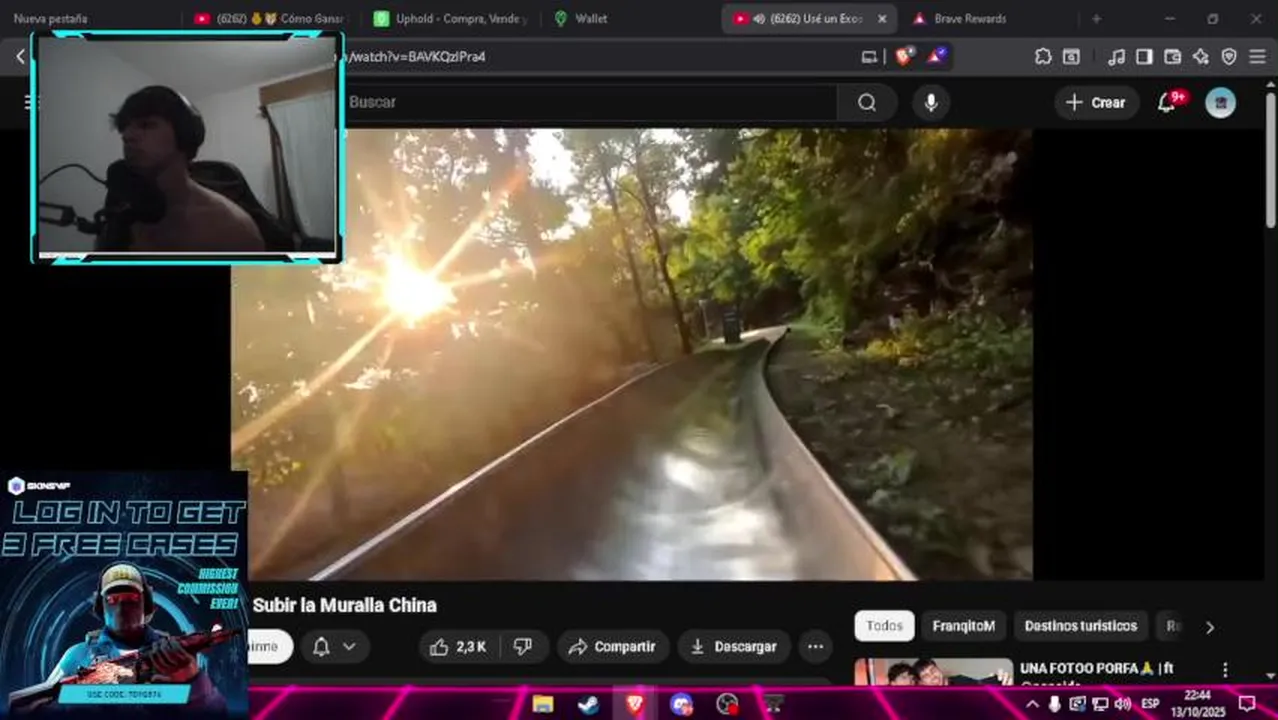The height and width of the screenshot is (720, 1278).
Task: Open File Explorer from the taskbar
Action: (x=543, y=704)
